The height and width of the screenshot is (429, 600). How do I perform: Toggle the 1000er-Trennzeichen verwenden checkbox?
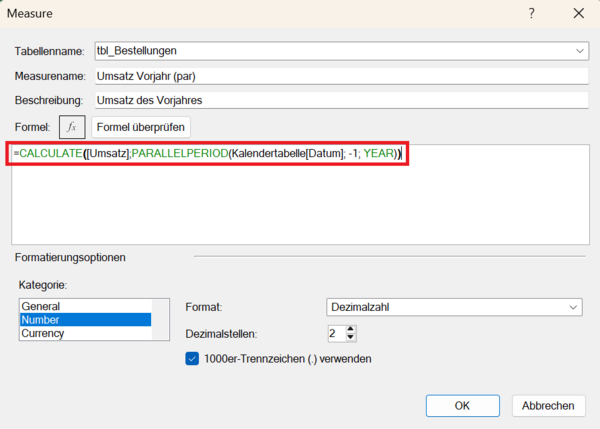(193, 358)
